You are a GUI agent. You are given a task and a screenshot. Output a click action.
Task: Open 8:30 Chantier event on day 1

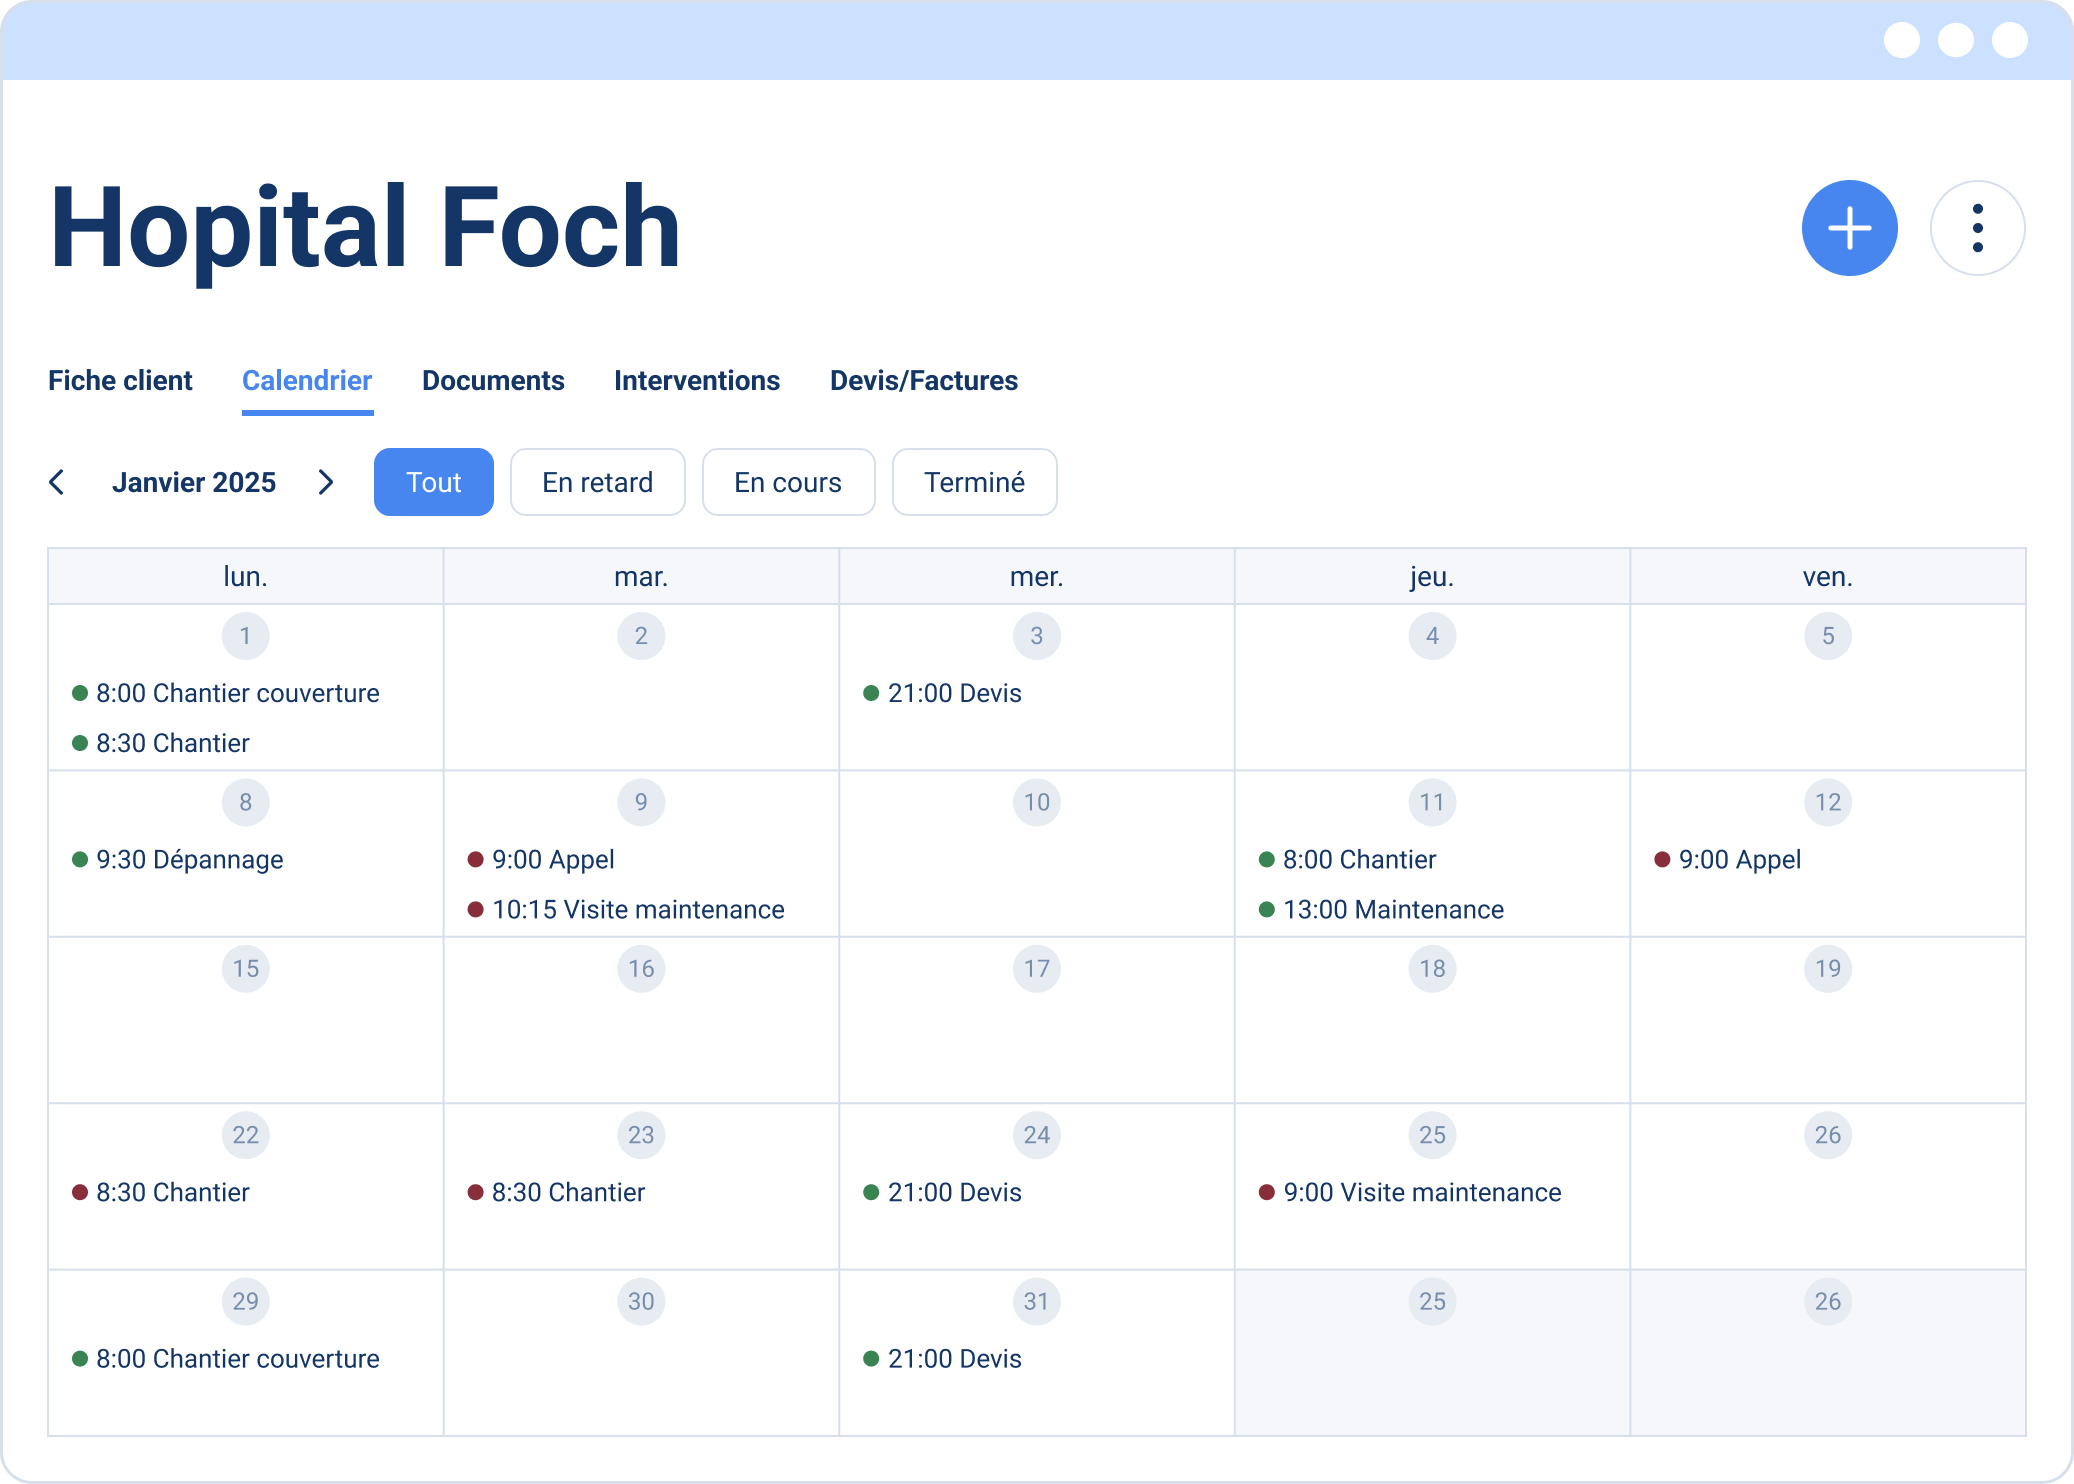click(161, 743)
